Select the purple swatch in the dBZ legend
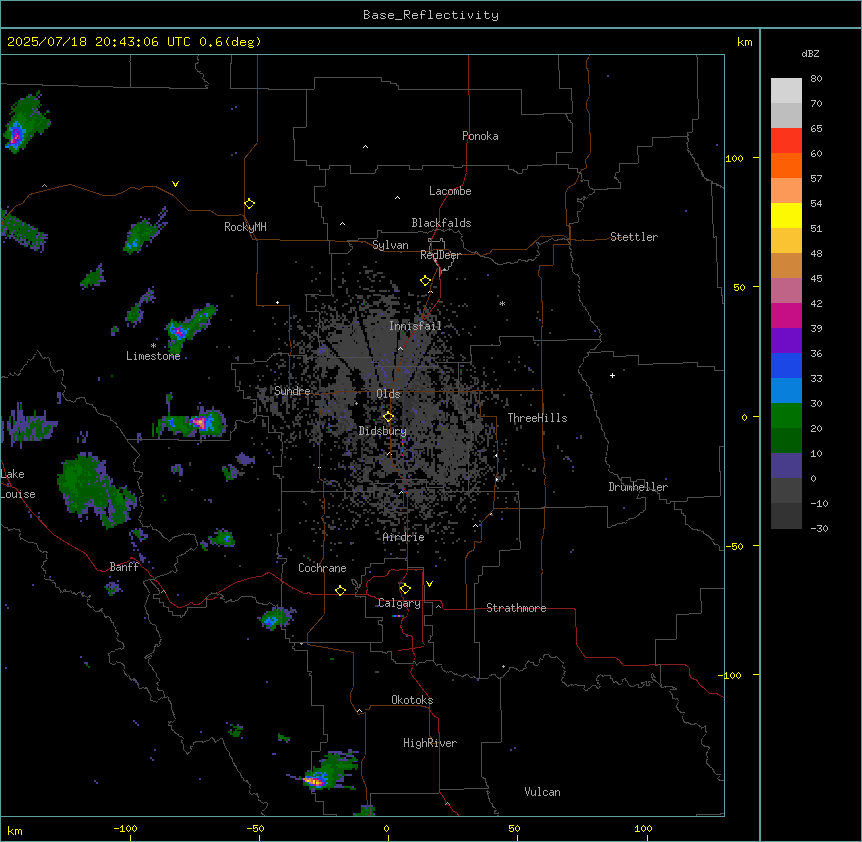862x842 pixels. pos(786,341)
